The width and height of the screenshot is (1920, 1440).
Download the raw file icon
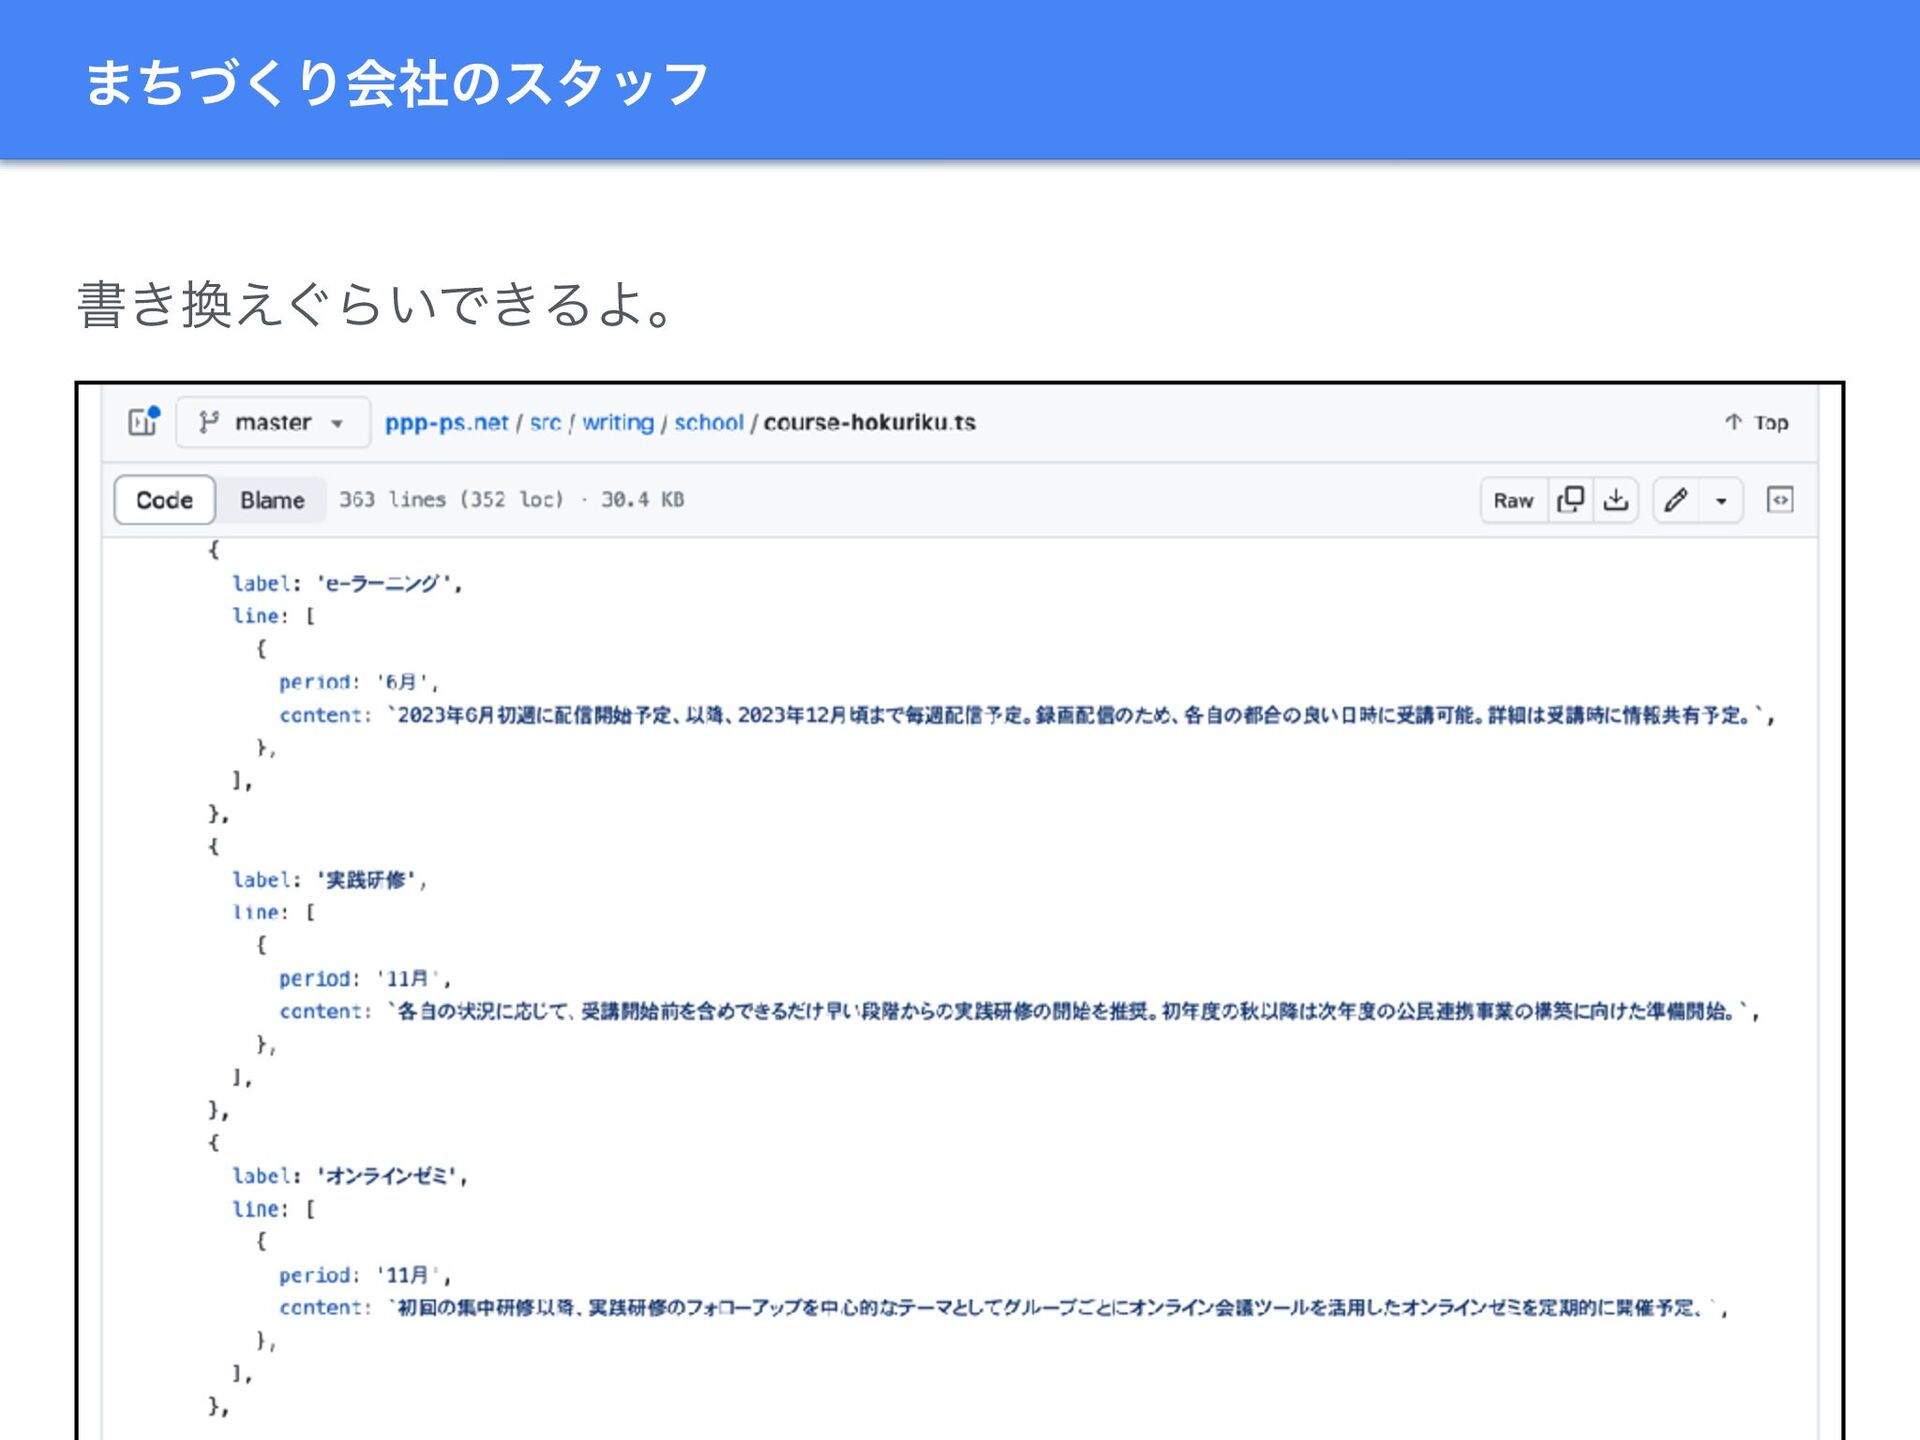point(1616,500)
